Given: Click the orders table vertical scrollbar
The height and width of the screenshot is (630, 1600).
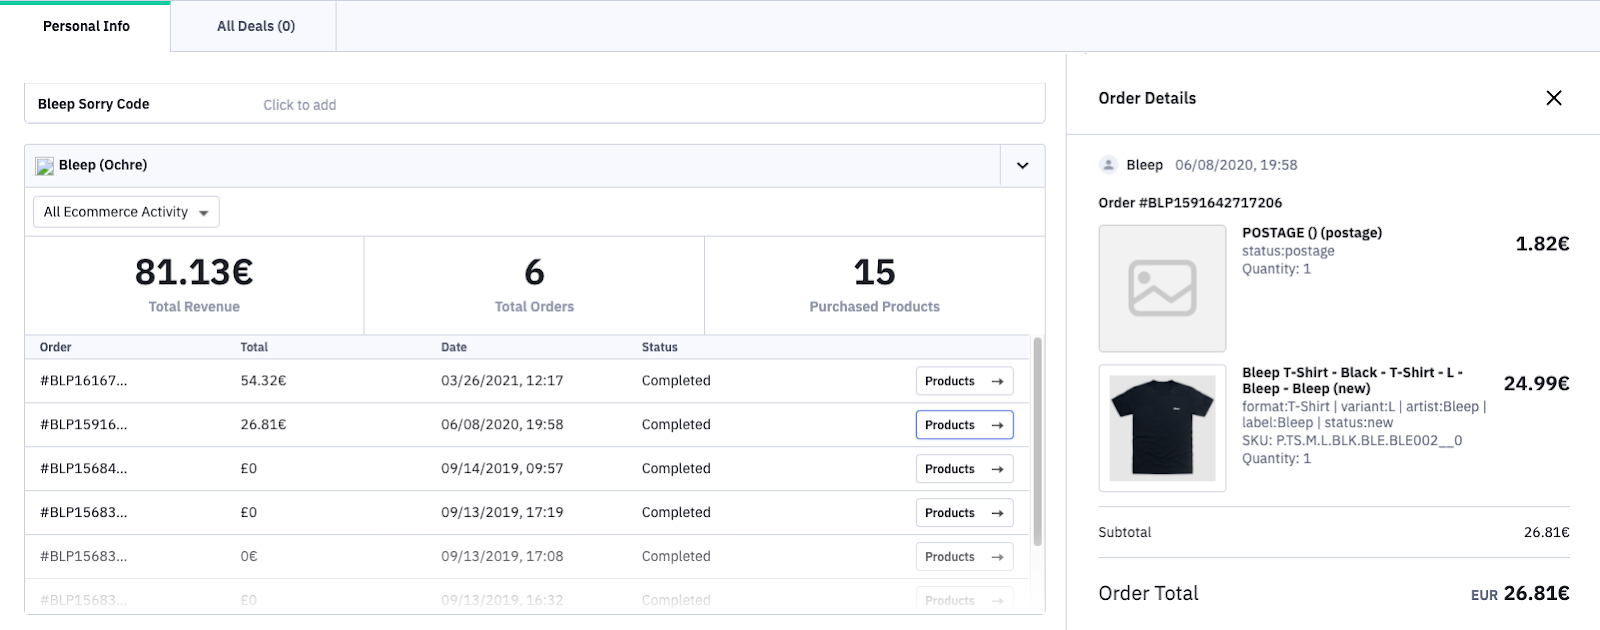Looking at the screenshot, I should (1037, 440).
